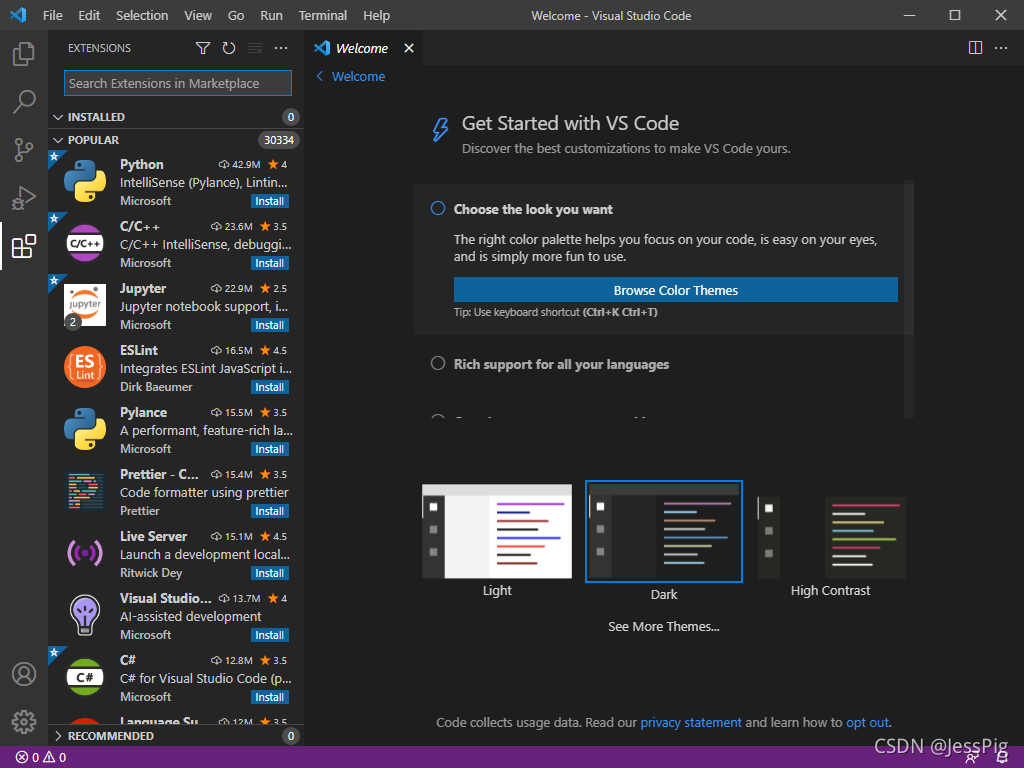Open the Edit menu
This screenshot has width=1024, height=768.
click(89, 15)
